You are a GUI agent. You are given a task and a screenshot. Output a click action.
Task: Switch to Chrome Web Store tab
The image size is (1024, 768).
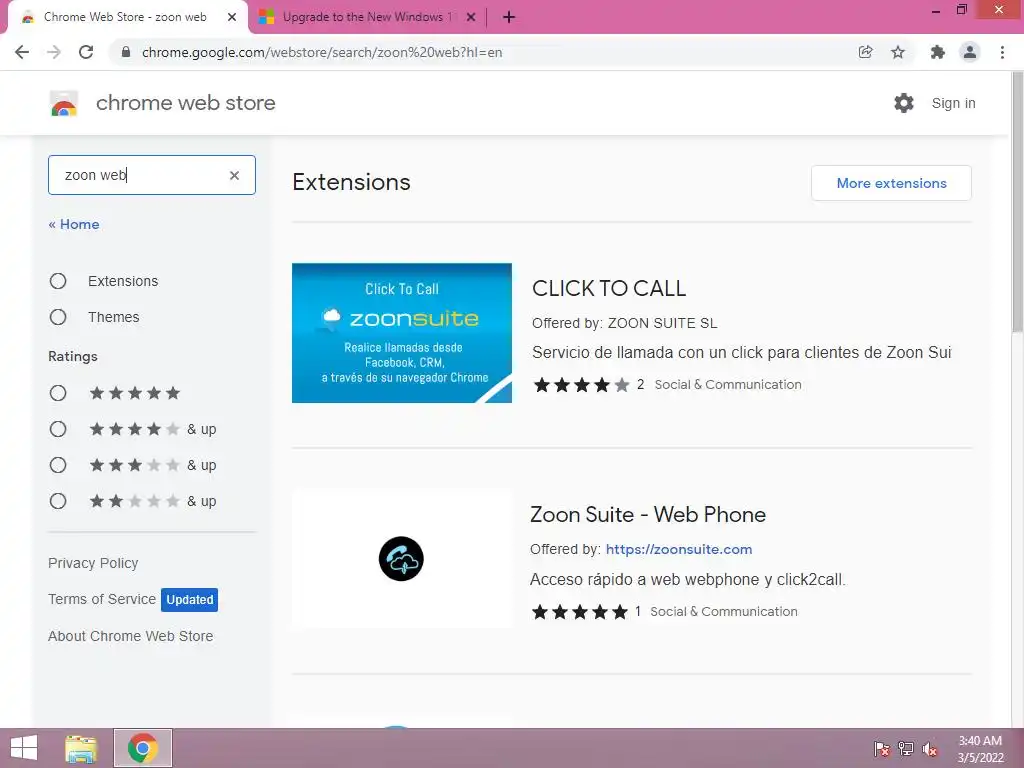(125, 17)
